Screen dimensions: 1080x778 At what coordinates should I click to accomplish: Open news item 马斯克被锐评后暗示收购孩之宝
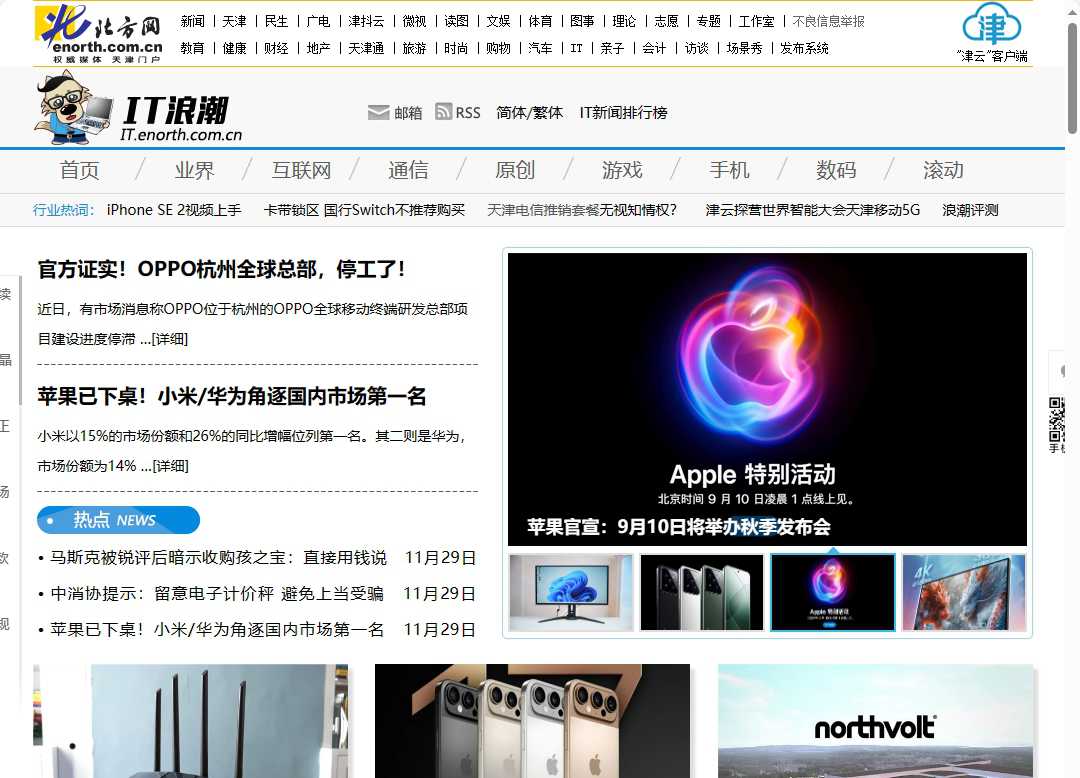(x=218, y=558)
